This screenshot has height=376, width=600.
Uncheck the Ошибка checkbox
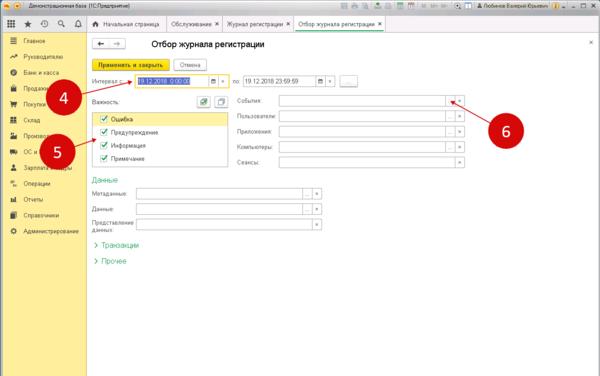point(104,119)
